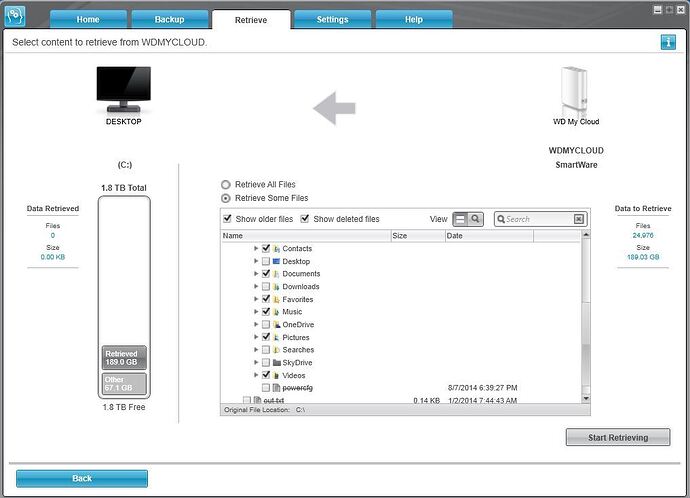Click the powercfg file icon
Viewport: 690px width, 498px height.
click(276, 388)
